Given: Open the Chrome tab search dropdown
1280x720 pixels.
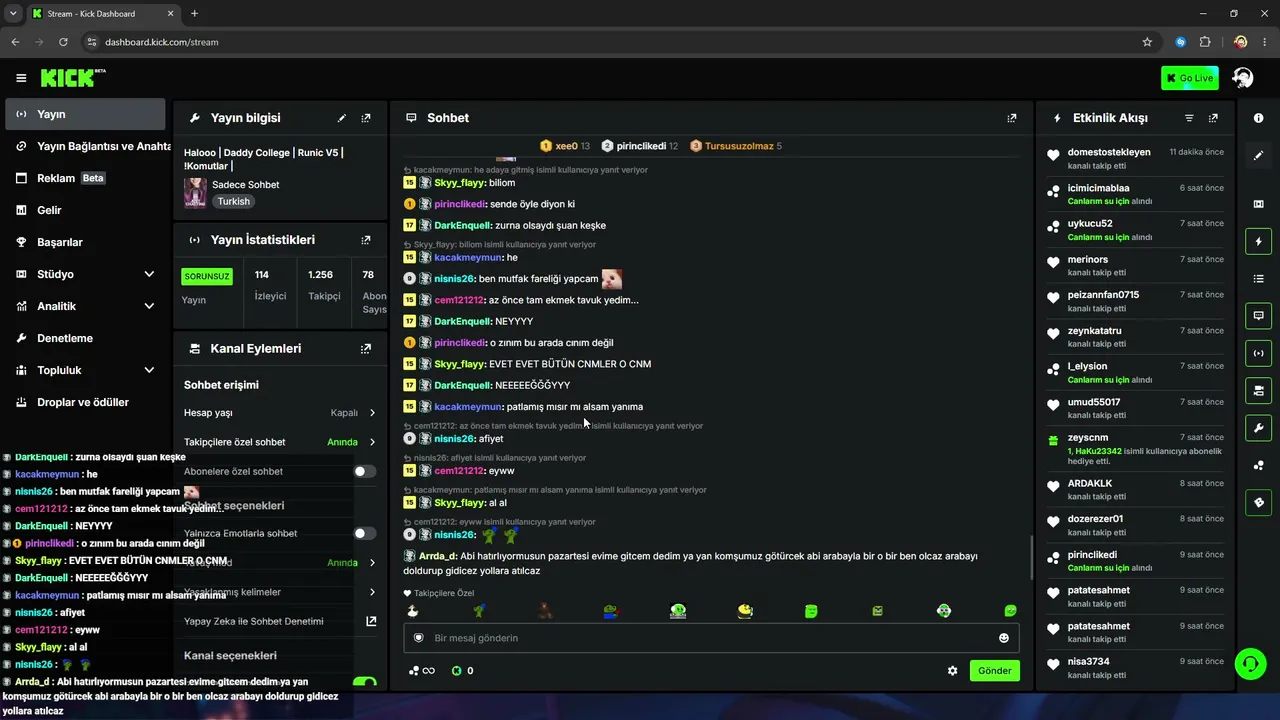Looking at the screenshot, I should (x=13, y=14).
